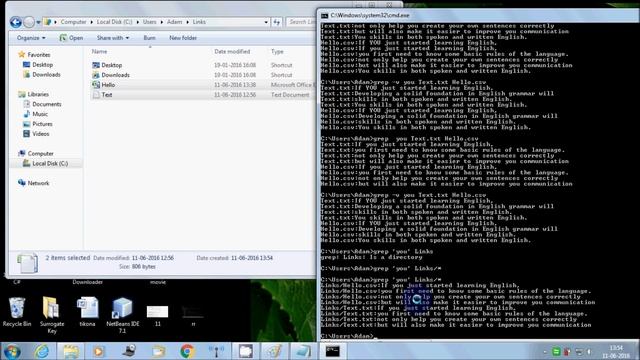Select Network in the navigation pane
640x360 pixels.
tap(38, 183)
